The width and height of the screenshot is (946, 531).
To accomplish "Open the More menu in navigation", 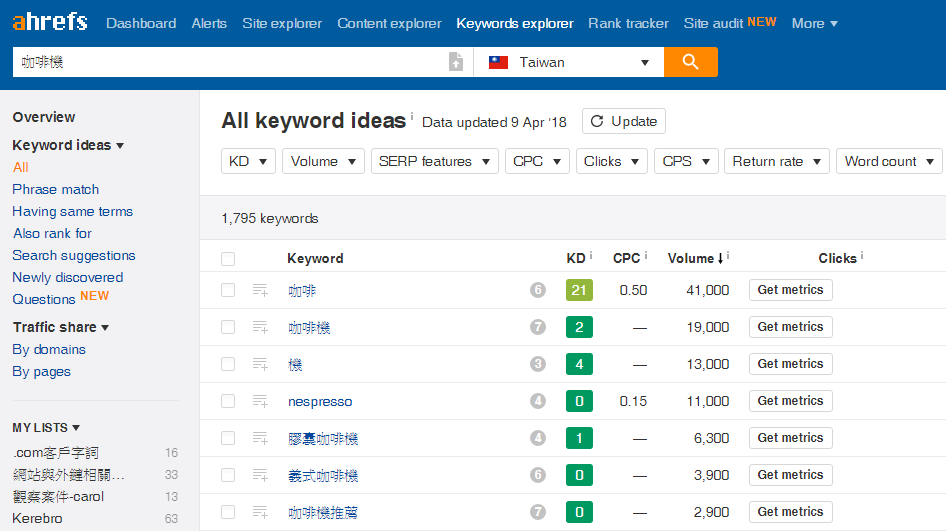I will (814, 23).
